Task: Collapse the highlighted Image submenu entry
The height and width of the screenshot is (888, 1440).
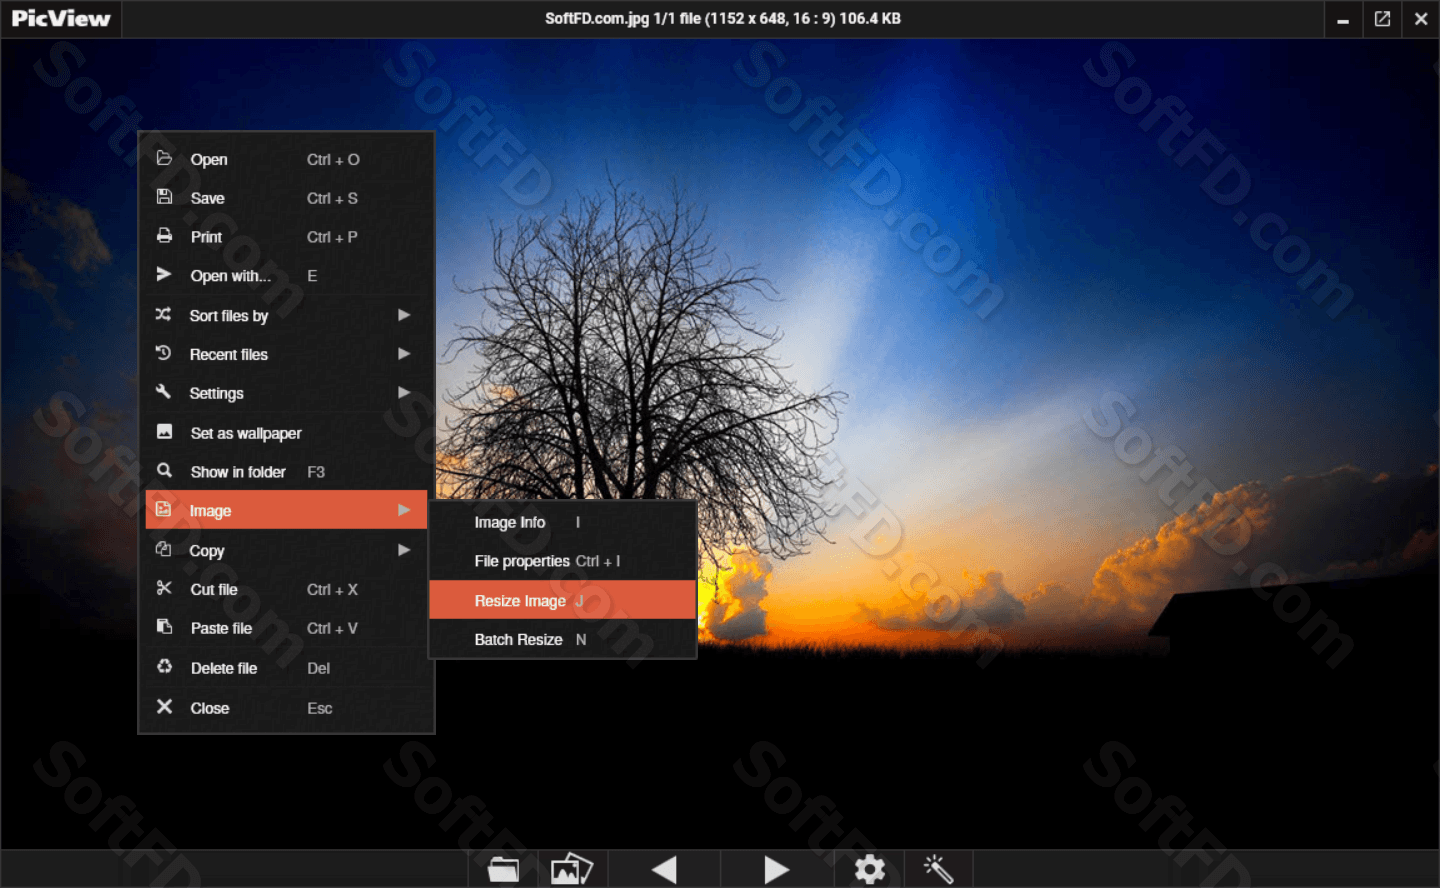Action: coord(286,510)
